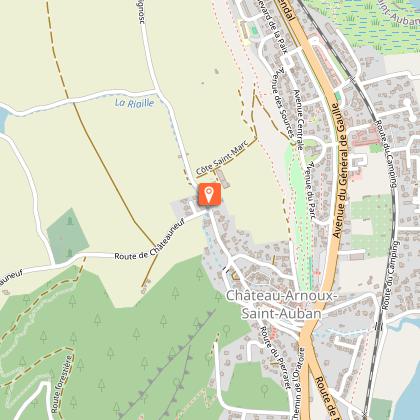Image resolution: width=420 pixels, height=420 pixels.
Task: Click the Chemin de l'Oratoire label
Action: point(297,383)
